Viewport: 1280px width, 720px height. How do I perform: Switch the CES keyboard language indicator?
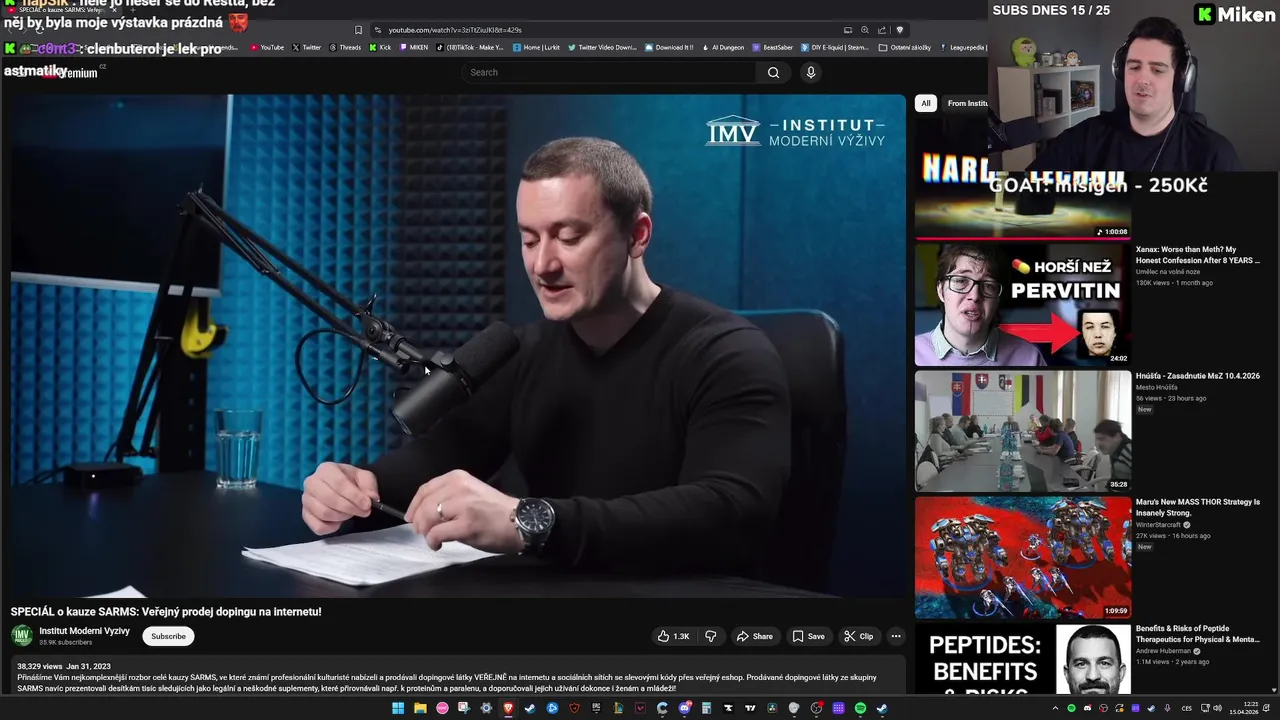tap(1187, 708)
